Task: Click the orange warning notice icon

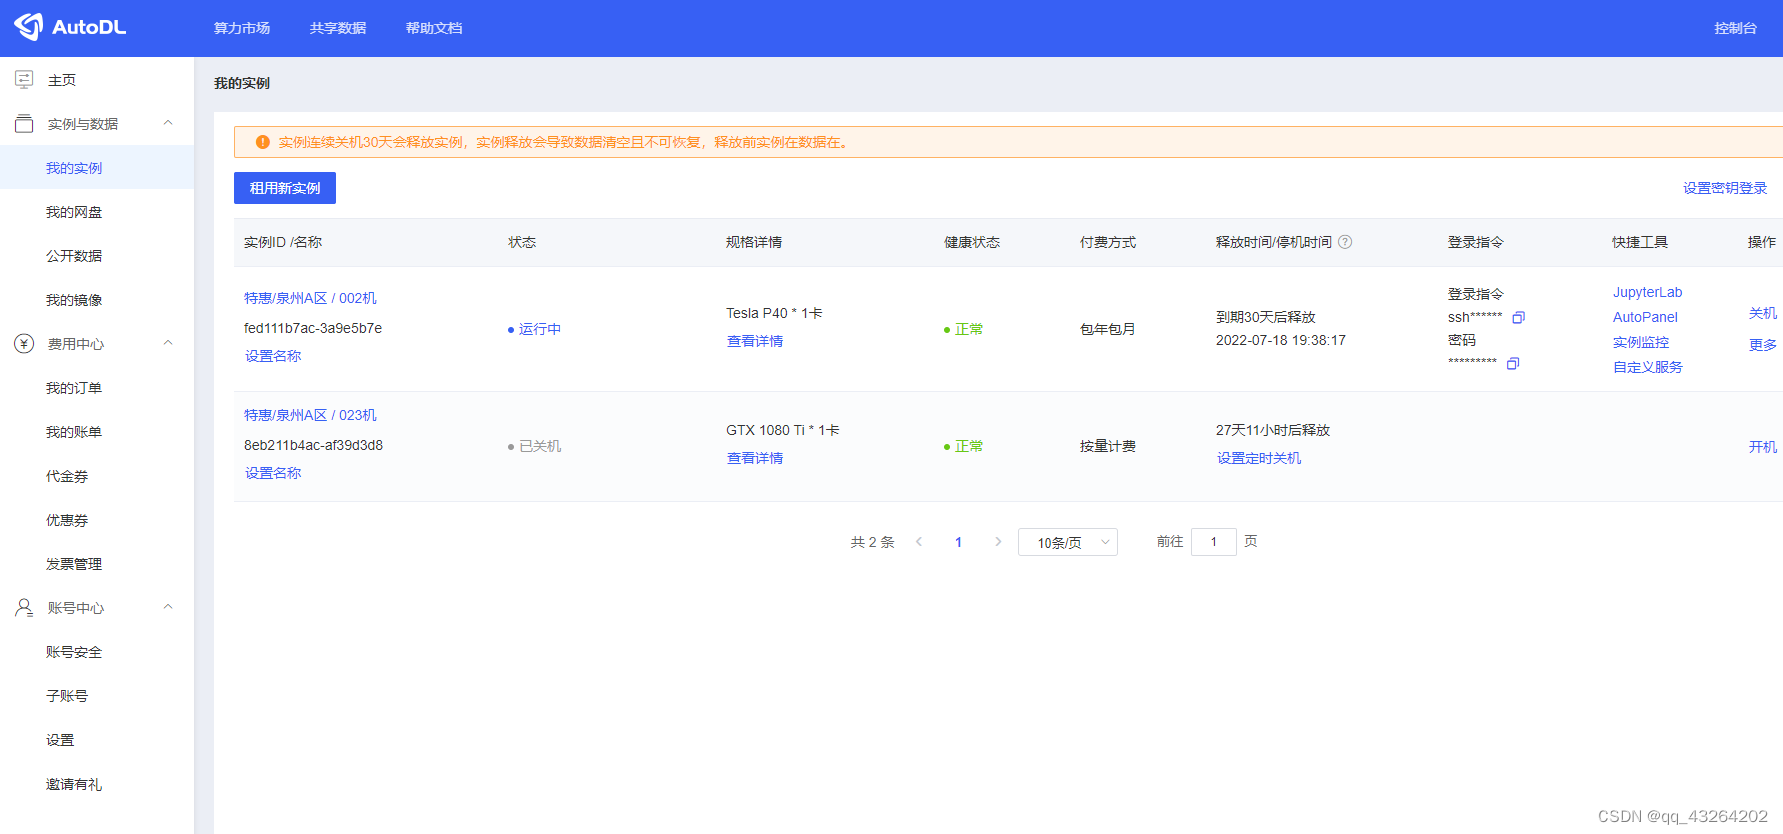Action: [x=262, y=142]
